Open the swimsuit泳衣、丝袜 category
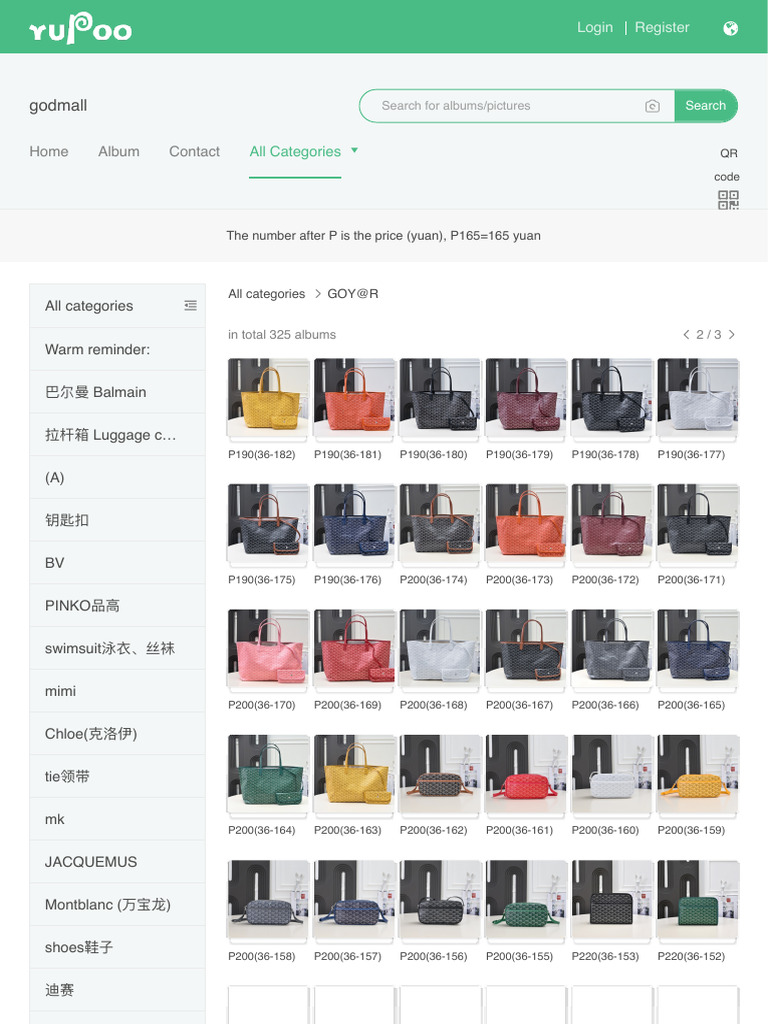Image resolution: width=768 pixels, height=1024 pixels. [x=118, y=648]
